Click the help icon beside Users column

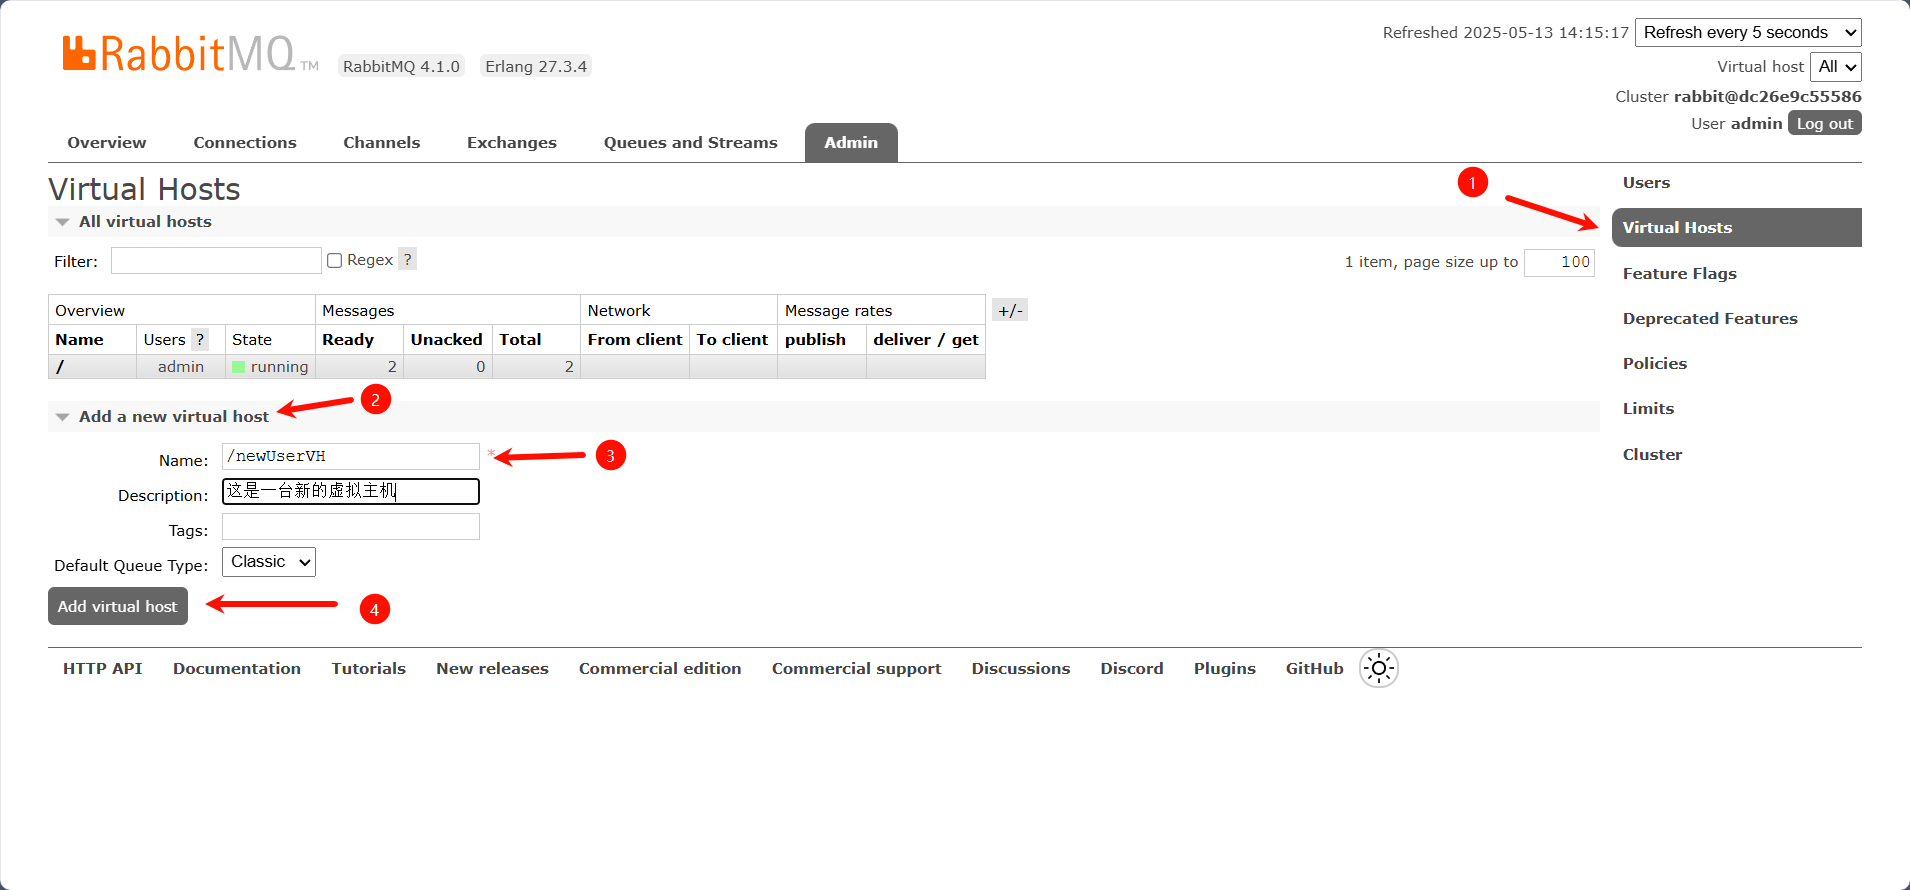pos(200,340)
